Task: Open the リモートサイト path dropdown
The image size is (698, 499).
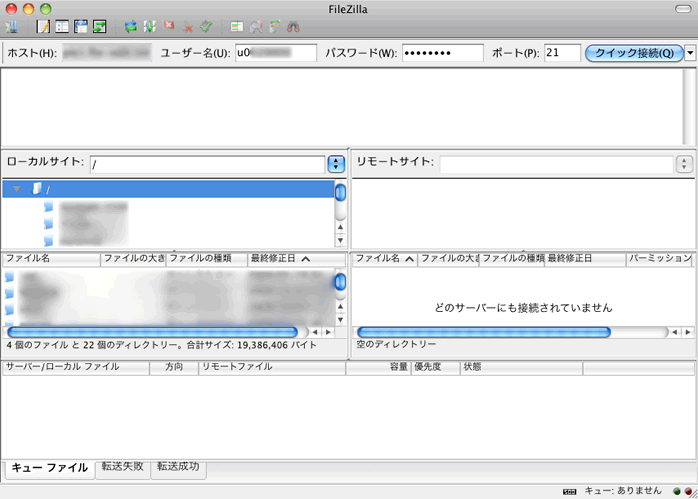Action: pyautogui.click(x=684, y=164)
